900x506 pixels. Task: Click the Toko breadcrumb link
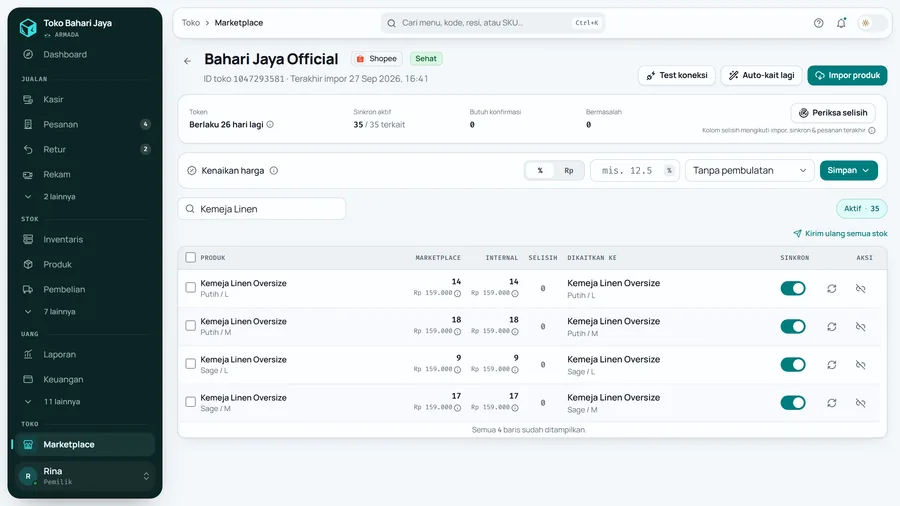pos(191,23)
